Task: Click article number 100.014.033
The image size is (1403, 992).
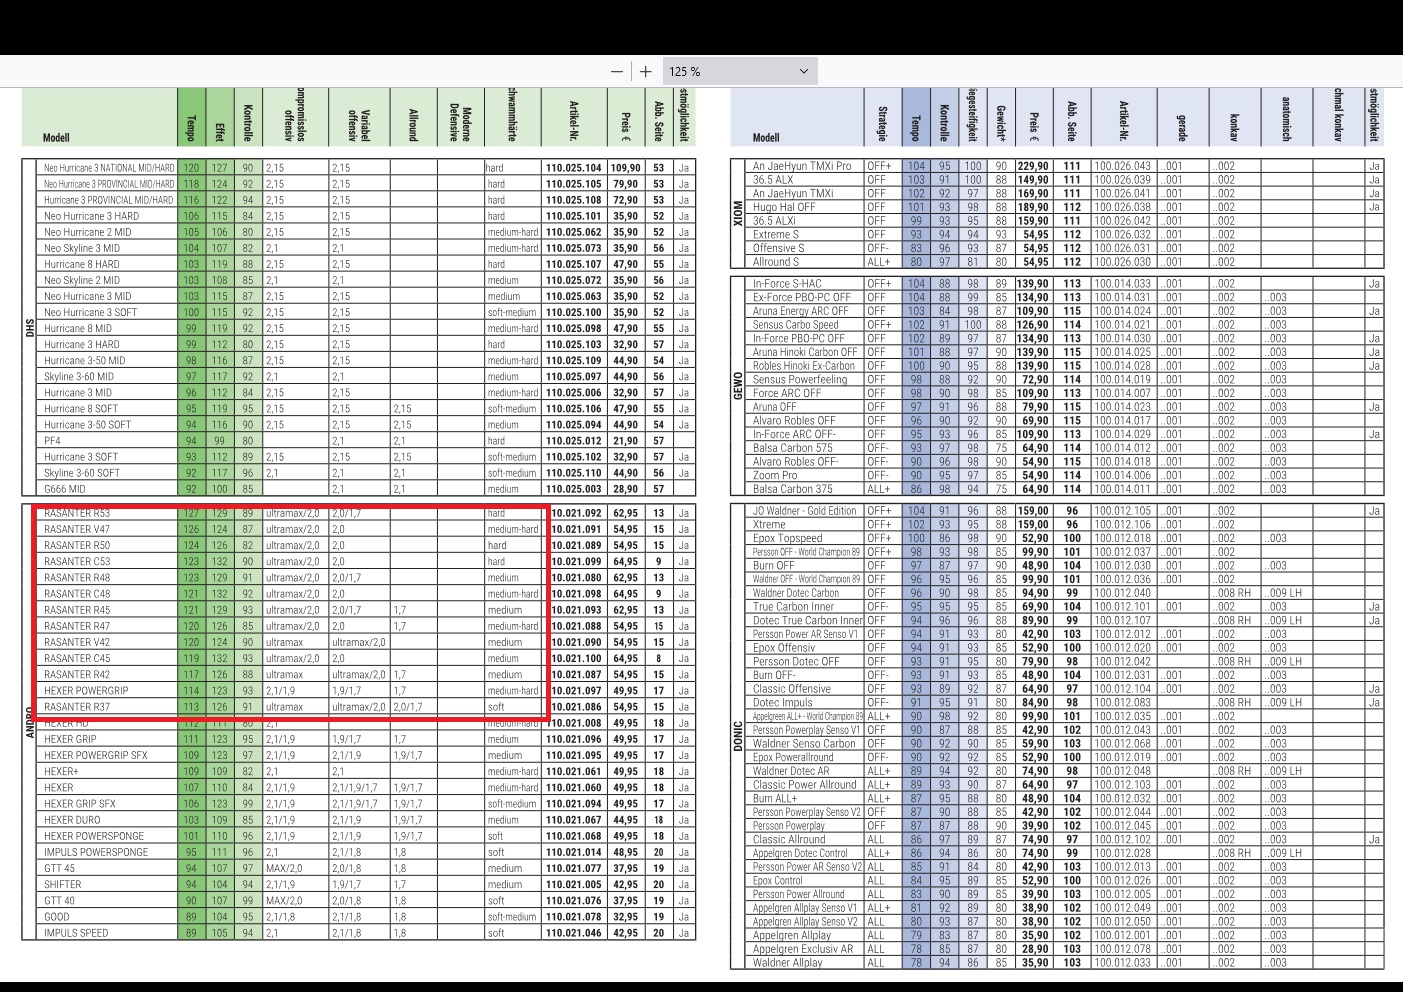Action: 1122,284
